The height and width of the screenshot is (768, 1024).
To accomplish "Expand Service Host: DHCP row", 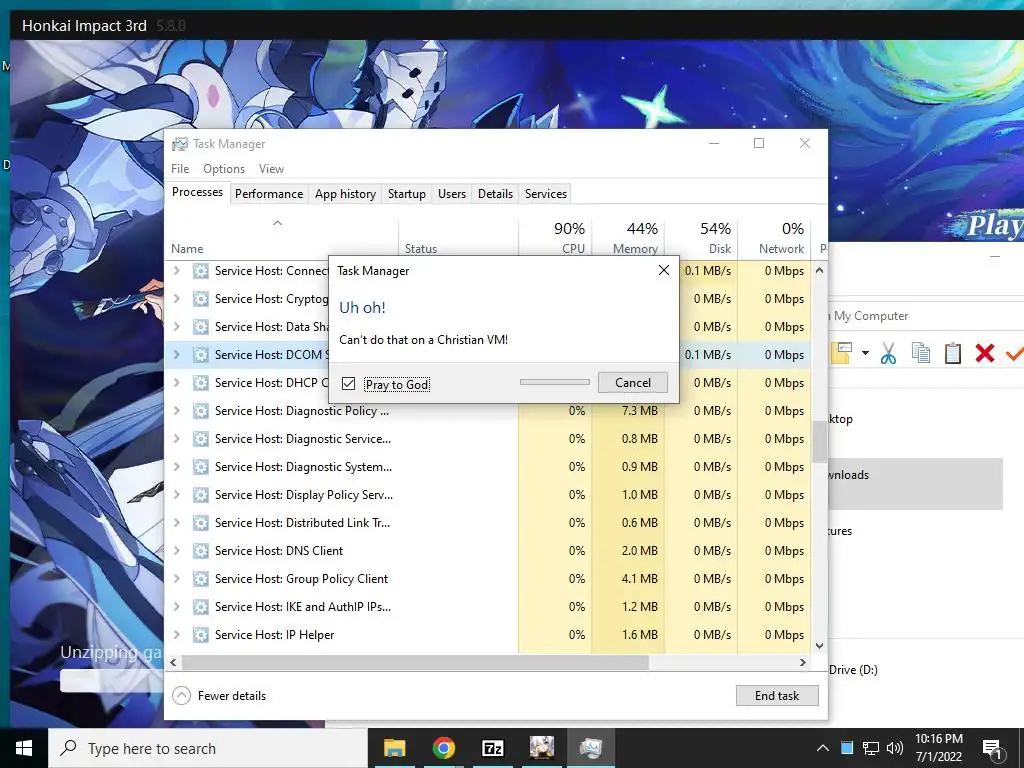I will (176, 383).
